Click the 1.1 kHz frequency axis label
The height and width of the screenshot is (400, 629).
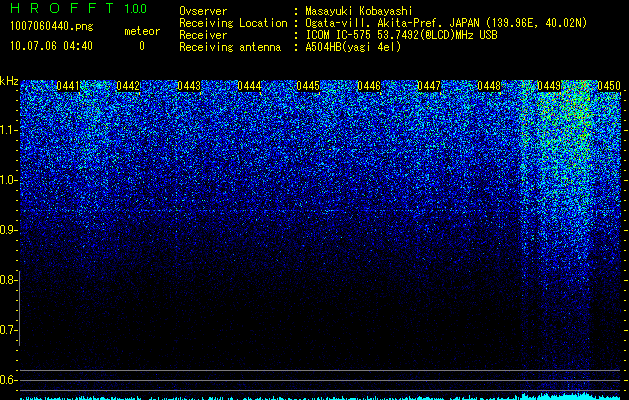coord(8,130)
